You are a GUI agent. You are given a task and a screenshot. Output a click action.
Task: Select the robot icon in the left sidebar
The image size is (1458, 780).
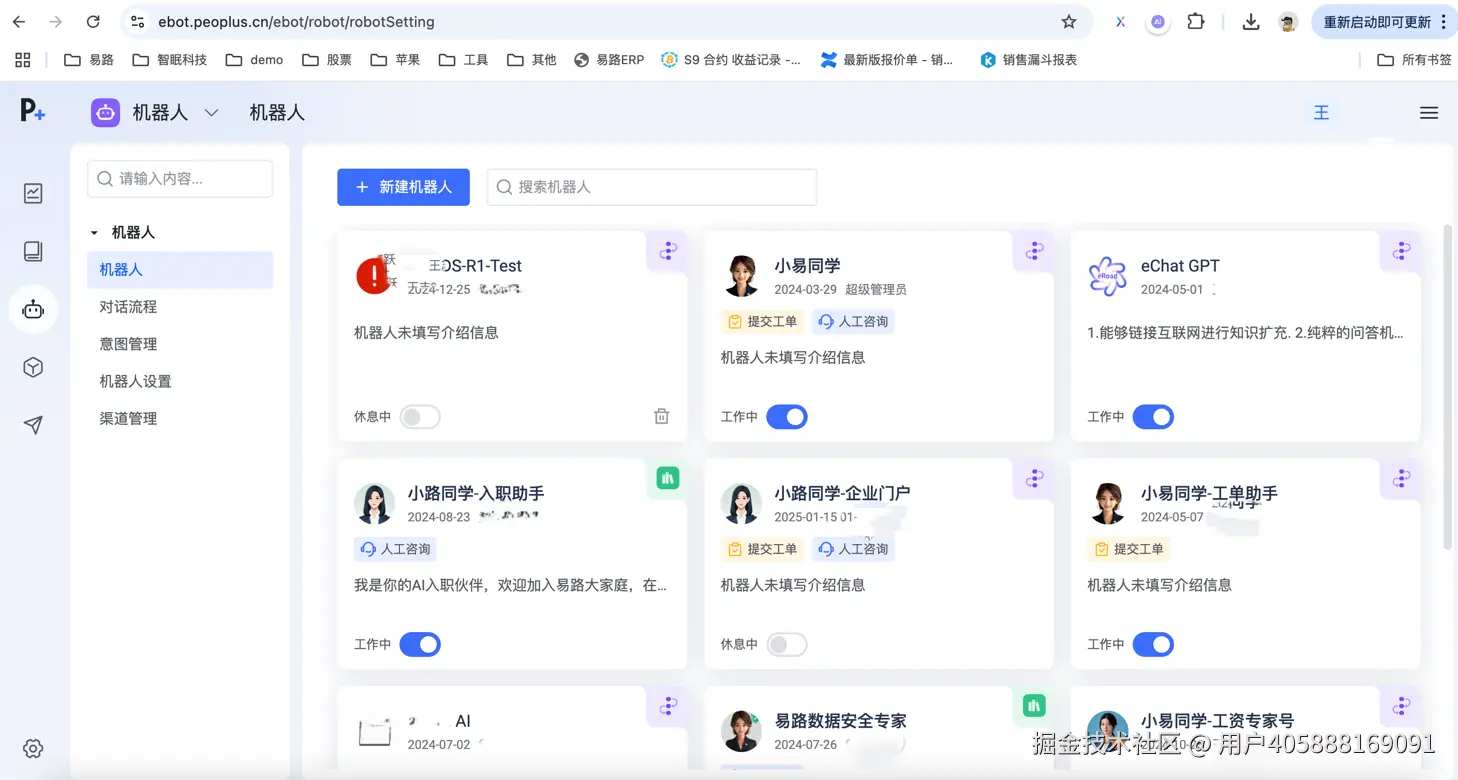coord(33,309)
